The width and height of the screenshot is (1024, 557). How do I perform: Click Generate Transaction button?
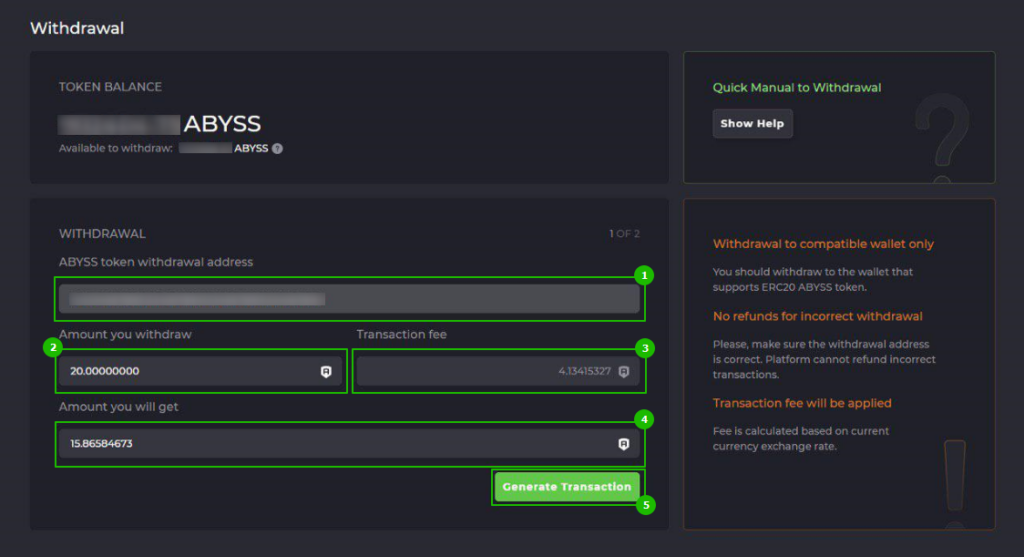567,486
